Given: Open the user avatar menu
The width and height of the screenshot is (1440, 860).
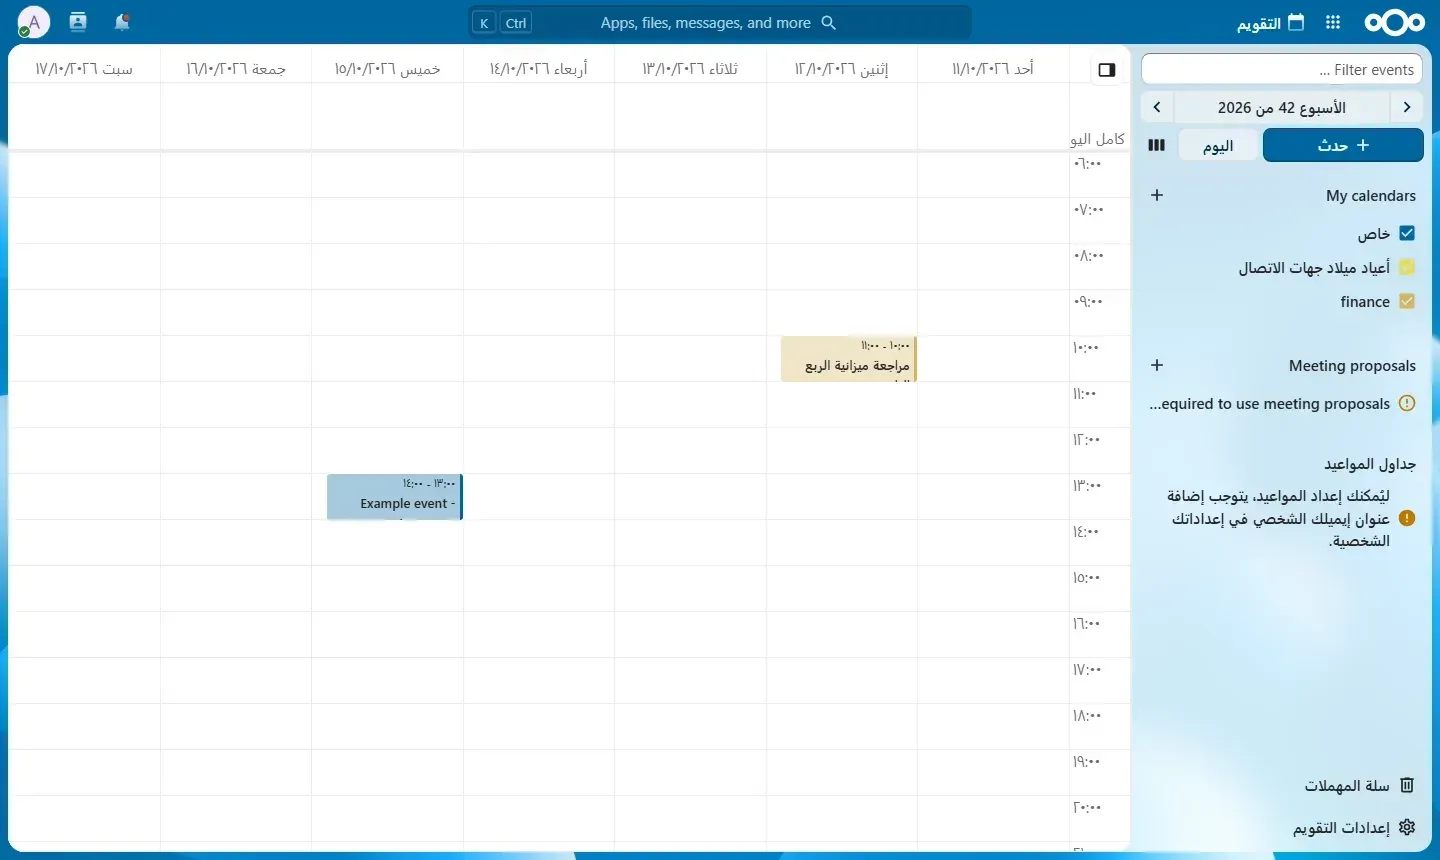Looking at the screenshot, I should 33,22.
